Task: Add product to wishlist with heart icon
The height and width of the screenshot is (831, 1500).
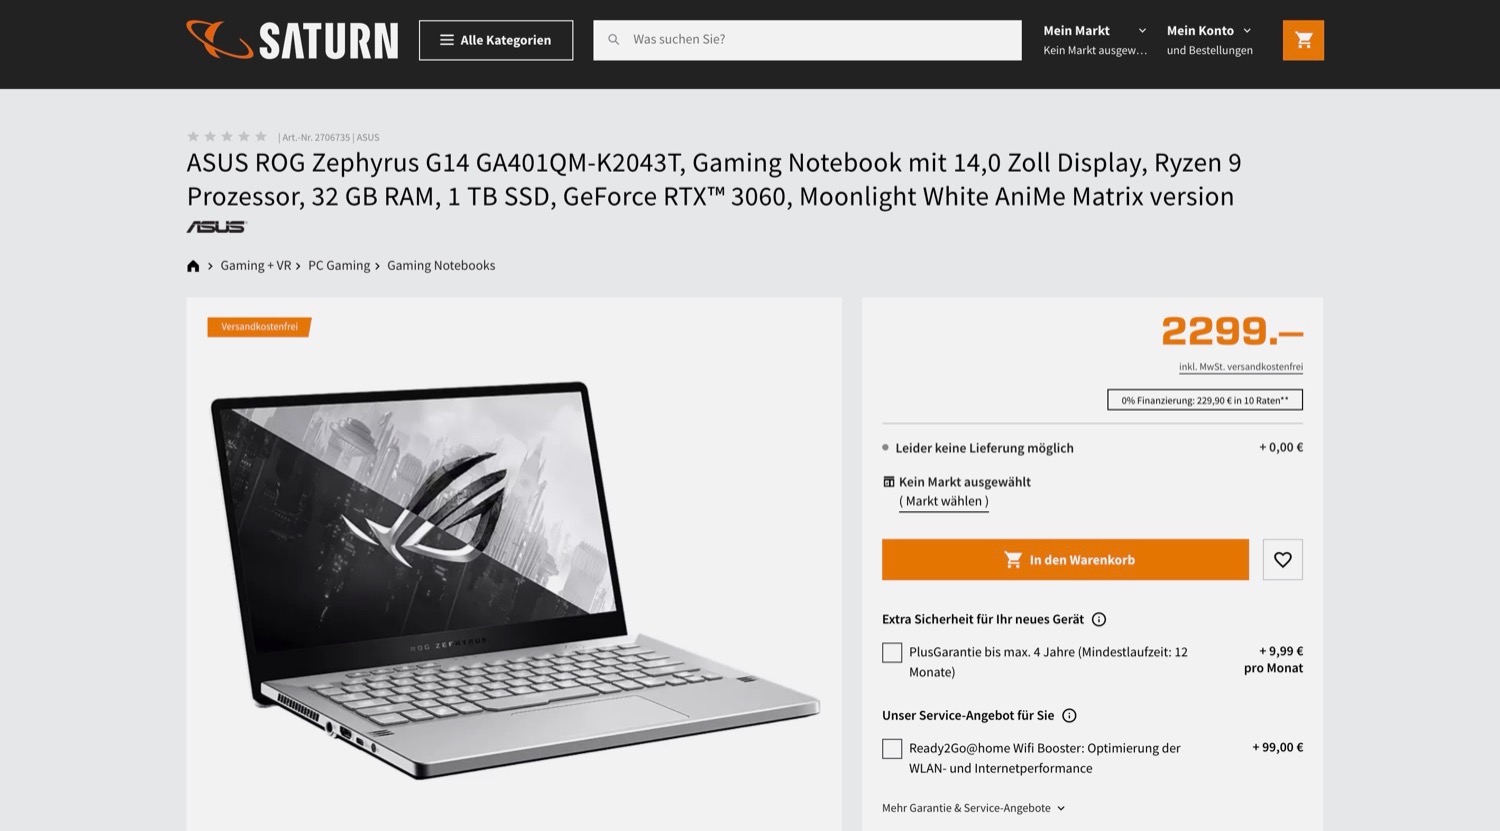Action: coord(1282,560)
